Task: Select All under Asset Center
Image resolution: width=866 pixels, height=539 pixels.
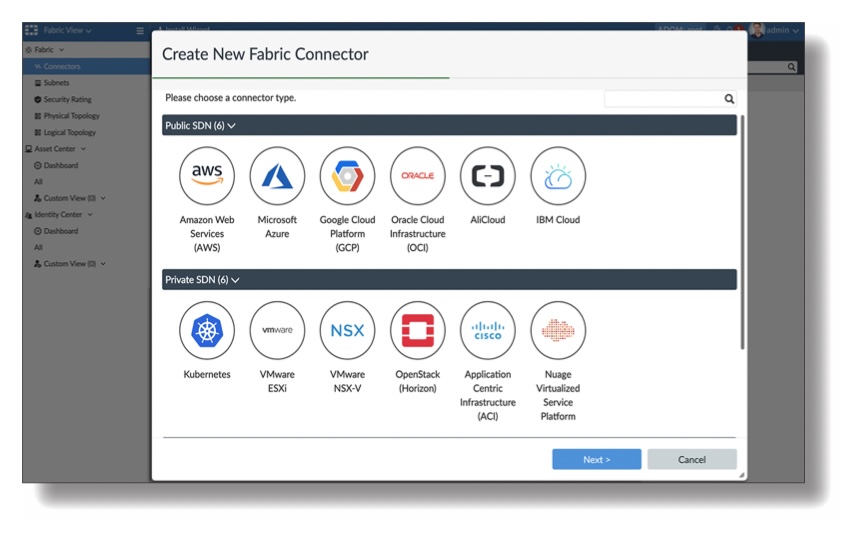Action: coord(38,182)
